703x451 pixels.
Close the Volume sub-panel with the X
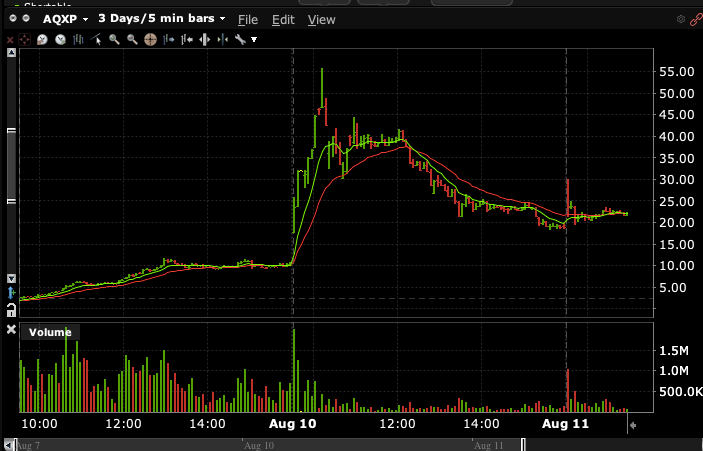click(x=12, y=330)
